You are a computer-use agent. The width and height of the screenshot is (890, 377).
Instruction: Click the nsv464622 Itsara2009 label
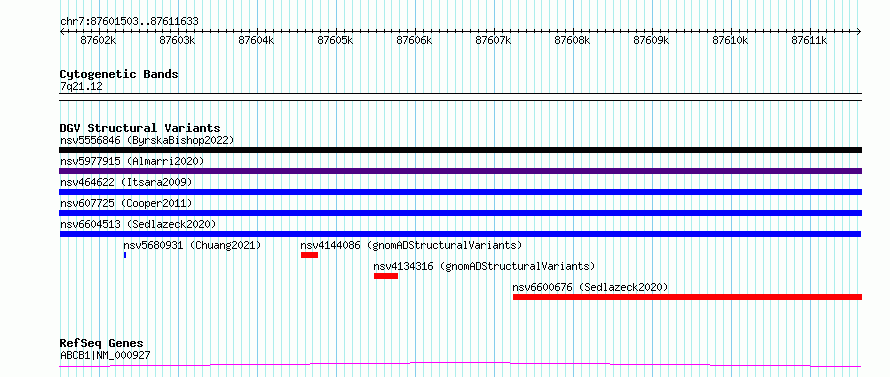(126, 182)
